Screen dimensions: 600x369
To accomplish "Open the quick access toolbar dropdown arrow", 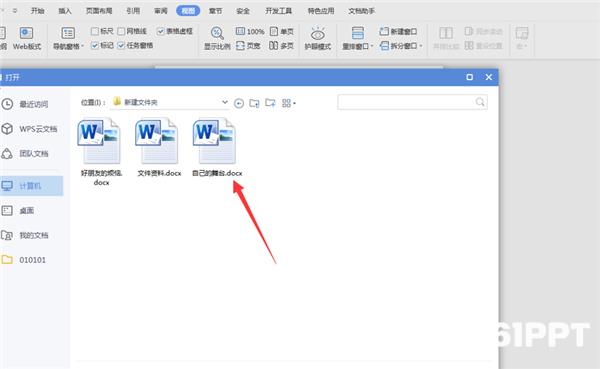I will tap(15, 11).
